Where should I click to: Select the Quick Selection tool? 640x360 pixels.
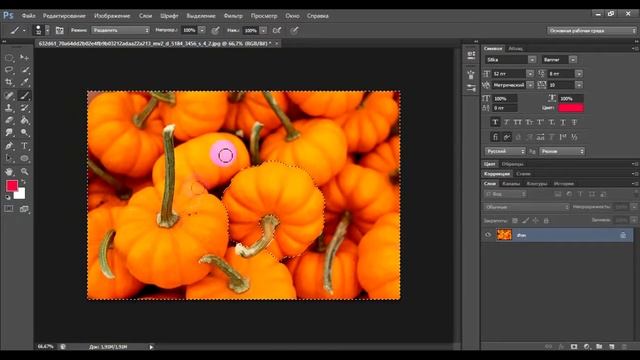tap(24, 70)
